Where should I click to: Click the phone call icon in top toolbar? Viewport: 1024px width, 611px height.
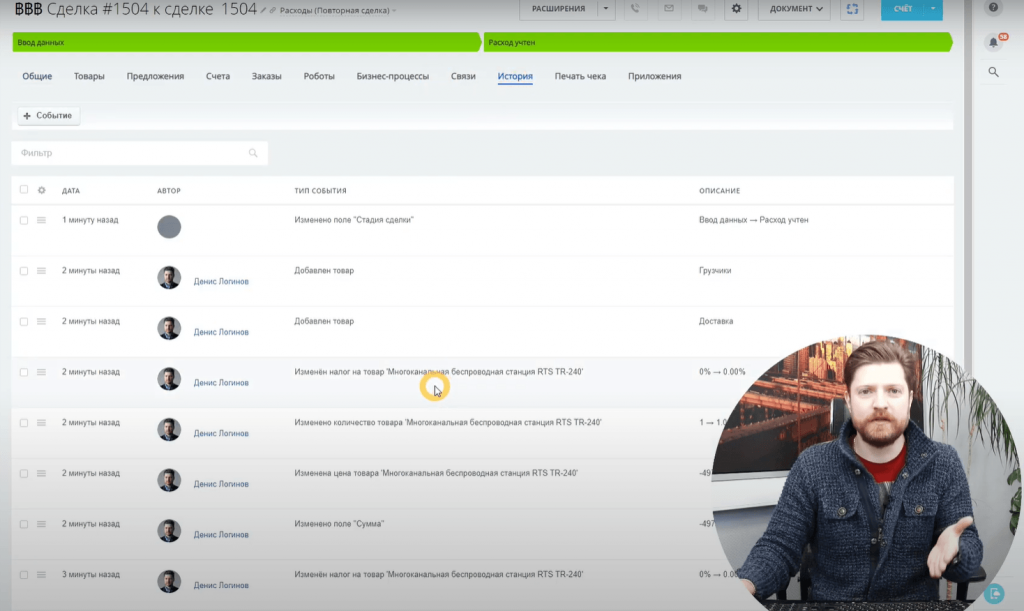pyautogui.click(x=635, y=8)
